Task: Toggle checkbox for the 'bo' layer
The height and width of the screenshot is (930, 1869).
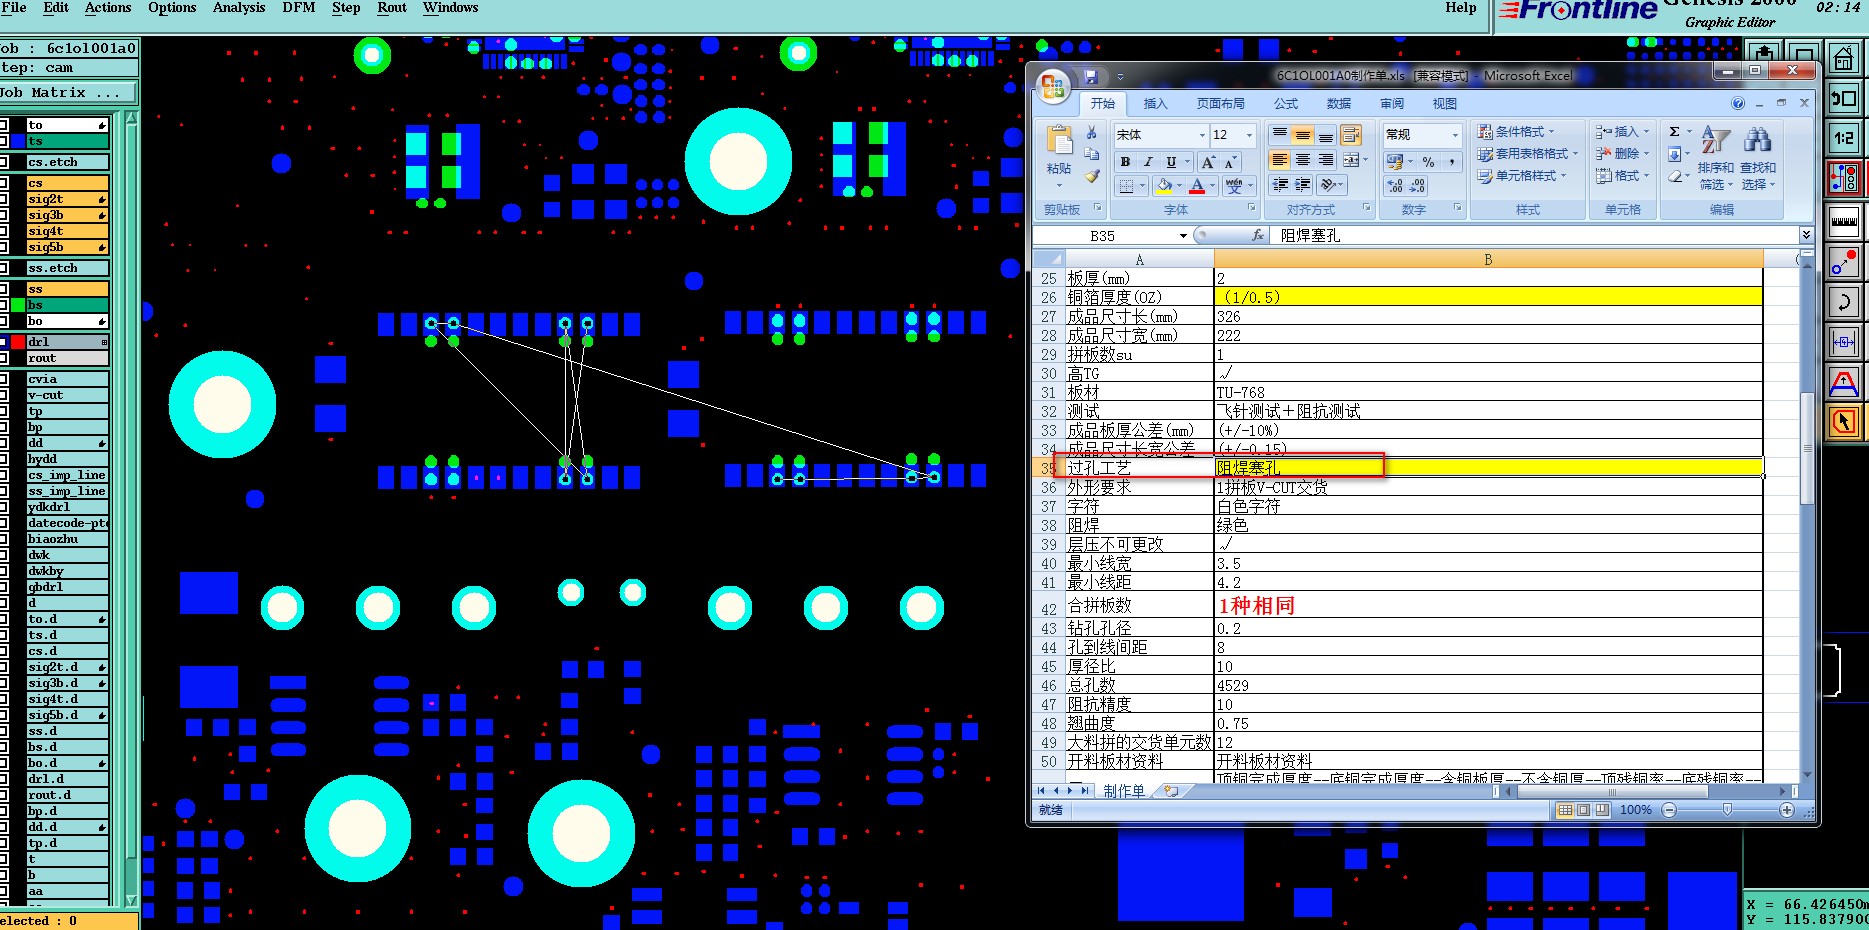Action: [x=3, y=321]
